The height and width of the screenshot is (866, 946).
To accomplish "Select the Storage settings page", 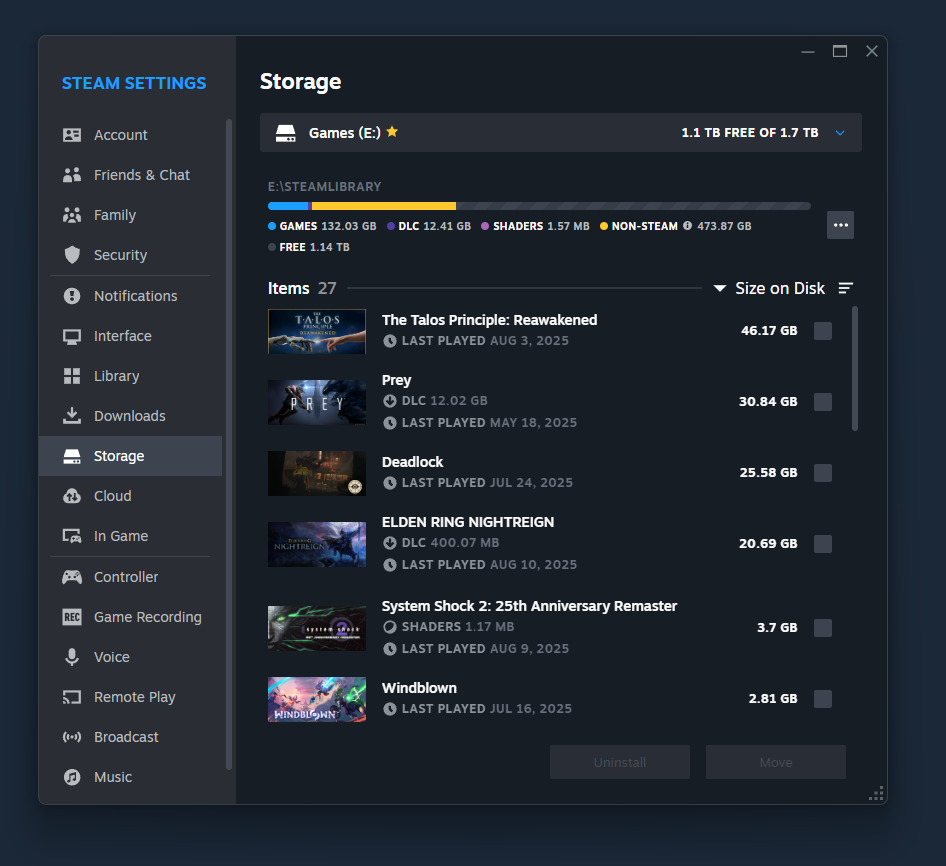I will point(130,456).
